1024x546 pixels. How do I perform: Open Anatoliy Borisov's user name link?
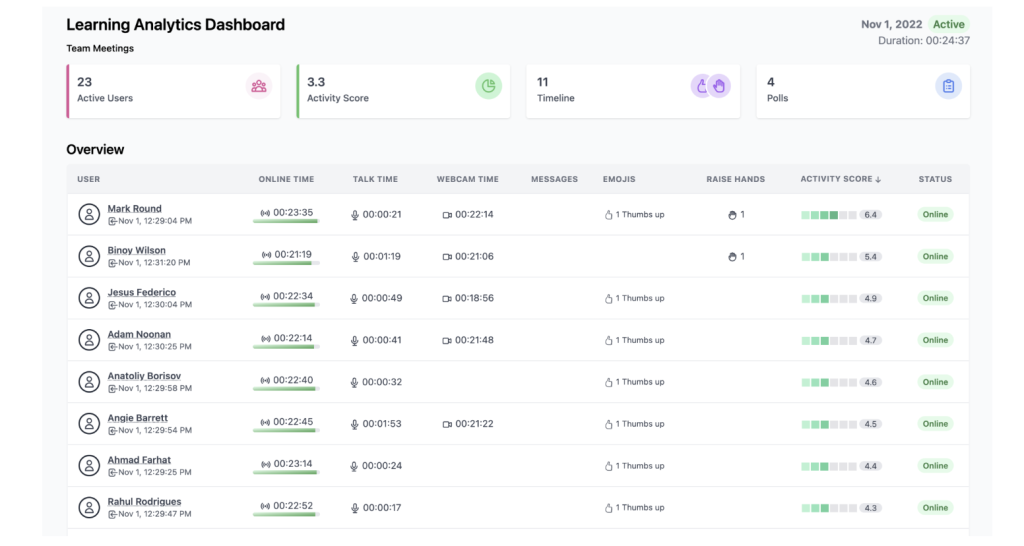[x=144, y=376]
